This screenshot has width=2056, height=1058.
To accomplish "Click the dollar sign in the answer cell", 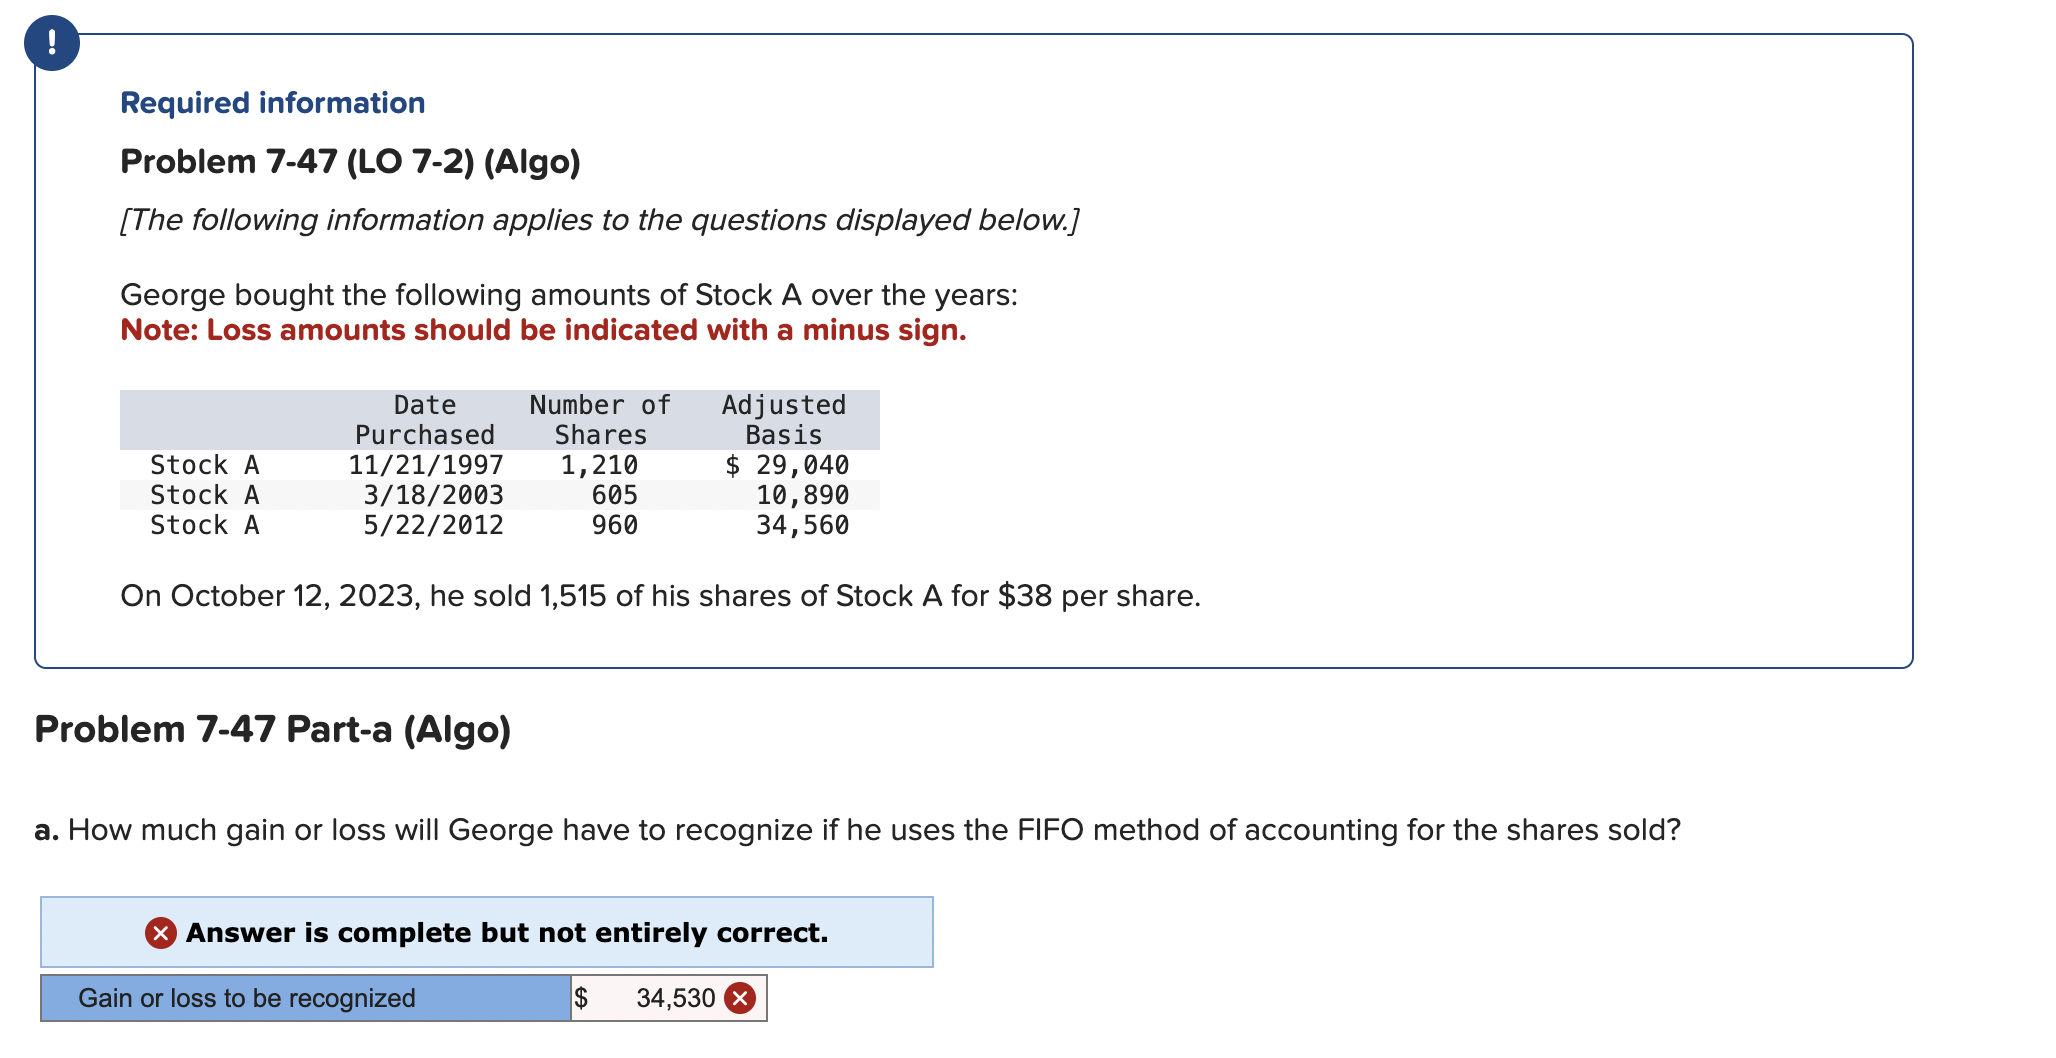I will [583, 997].
